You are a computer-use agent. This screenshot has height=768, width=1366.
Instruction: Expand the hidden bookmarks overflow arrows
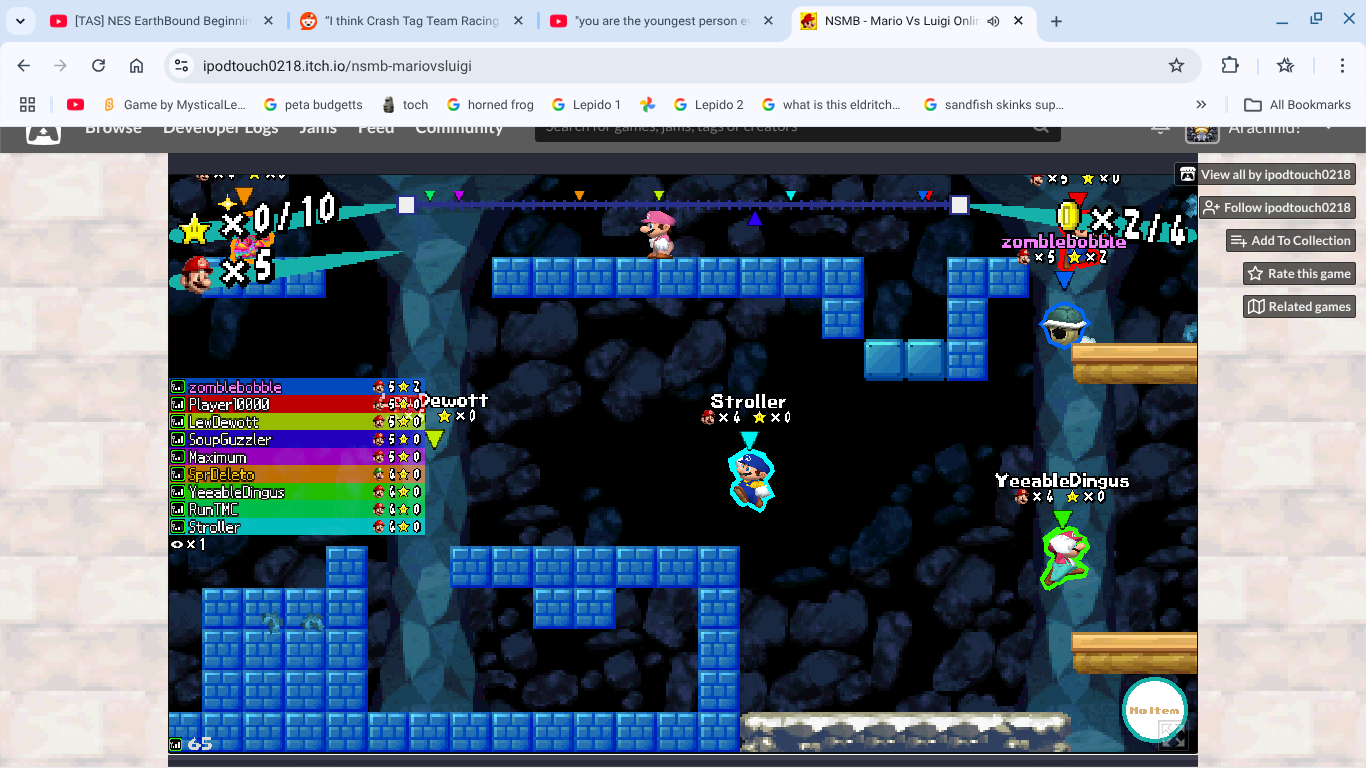[1201, 104]
